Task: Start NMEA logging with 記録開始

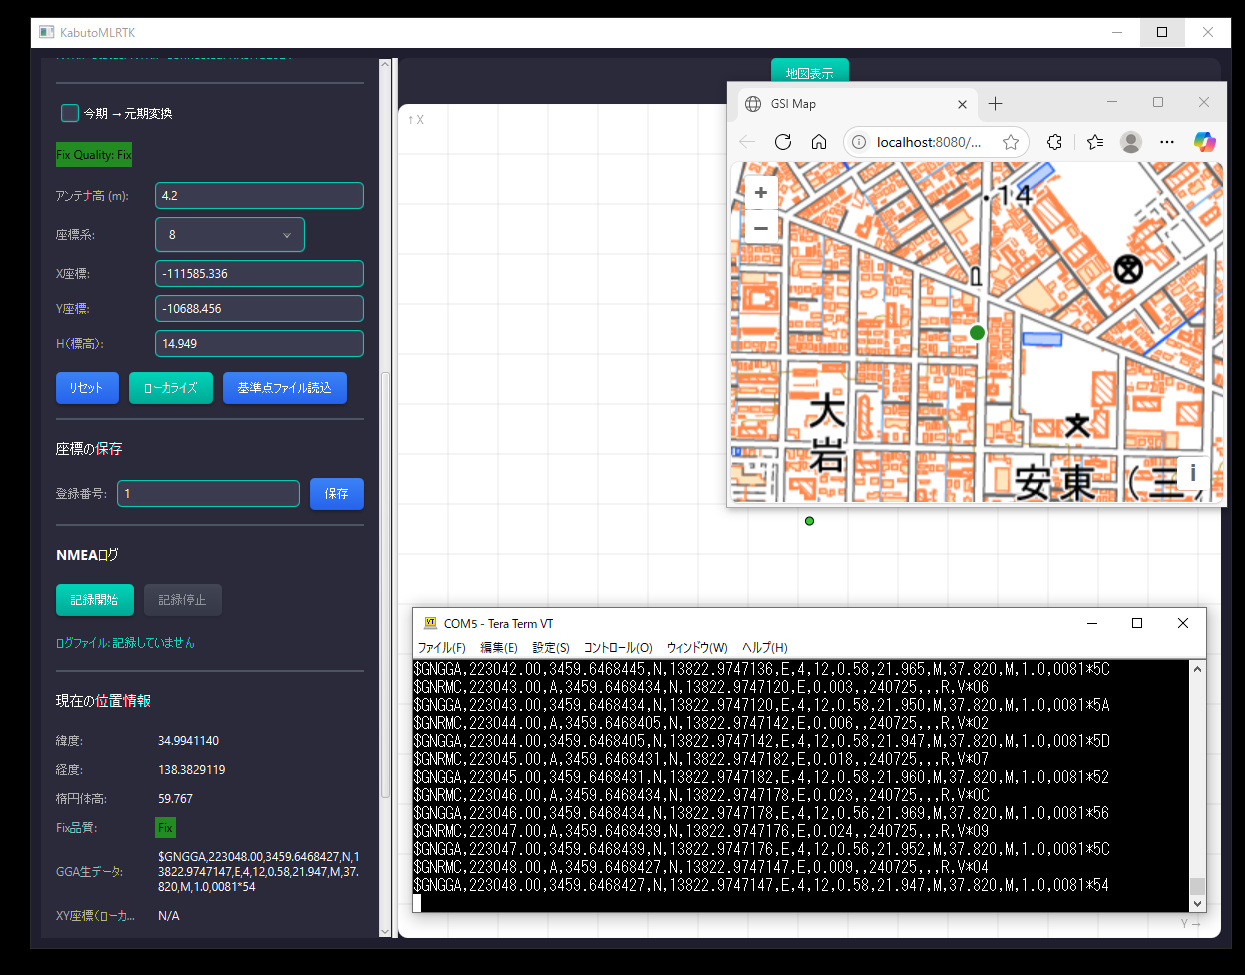Action: pos(94,600)
